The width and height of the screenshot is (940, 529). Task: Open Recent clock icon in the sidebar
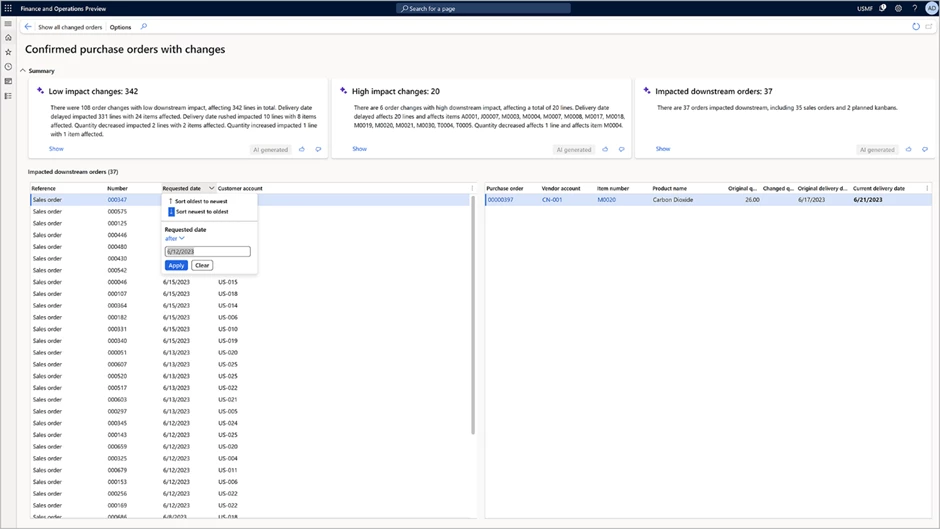pyautogui.click(x=8, y=67)
